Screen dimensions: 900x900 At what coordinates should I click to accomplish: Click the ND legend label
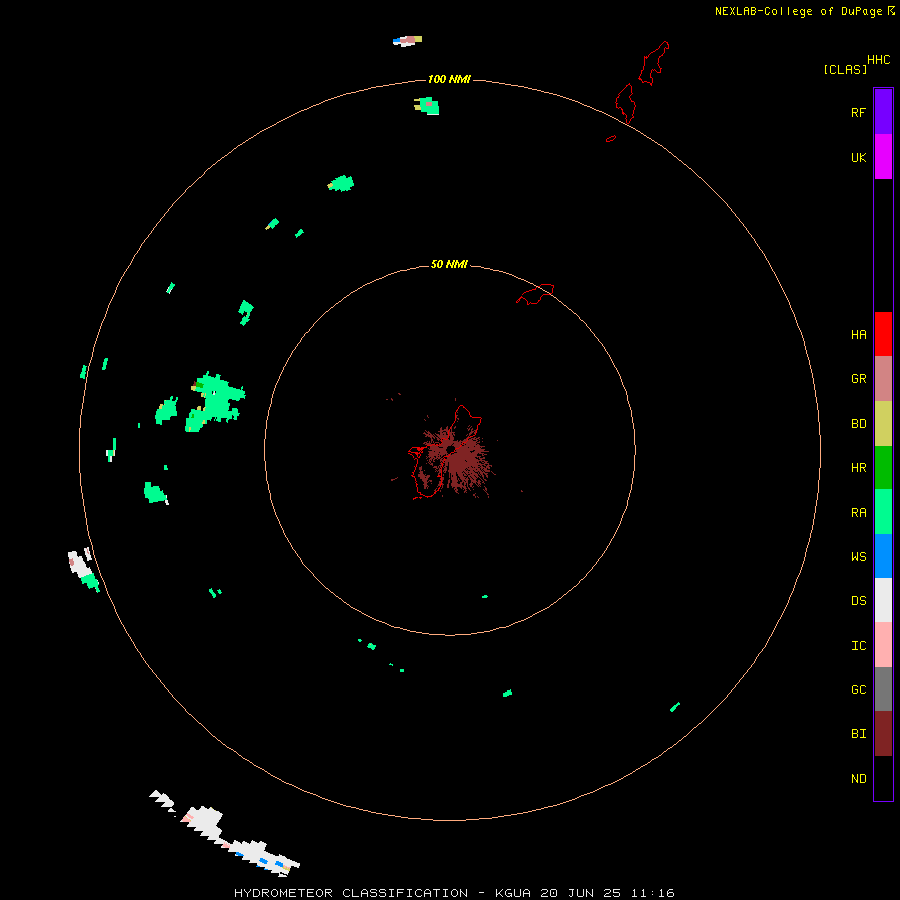tap(858, 779)
